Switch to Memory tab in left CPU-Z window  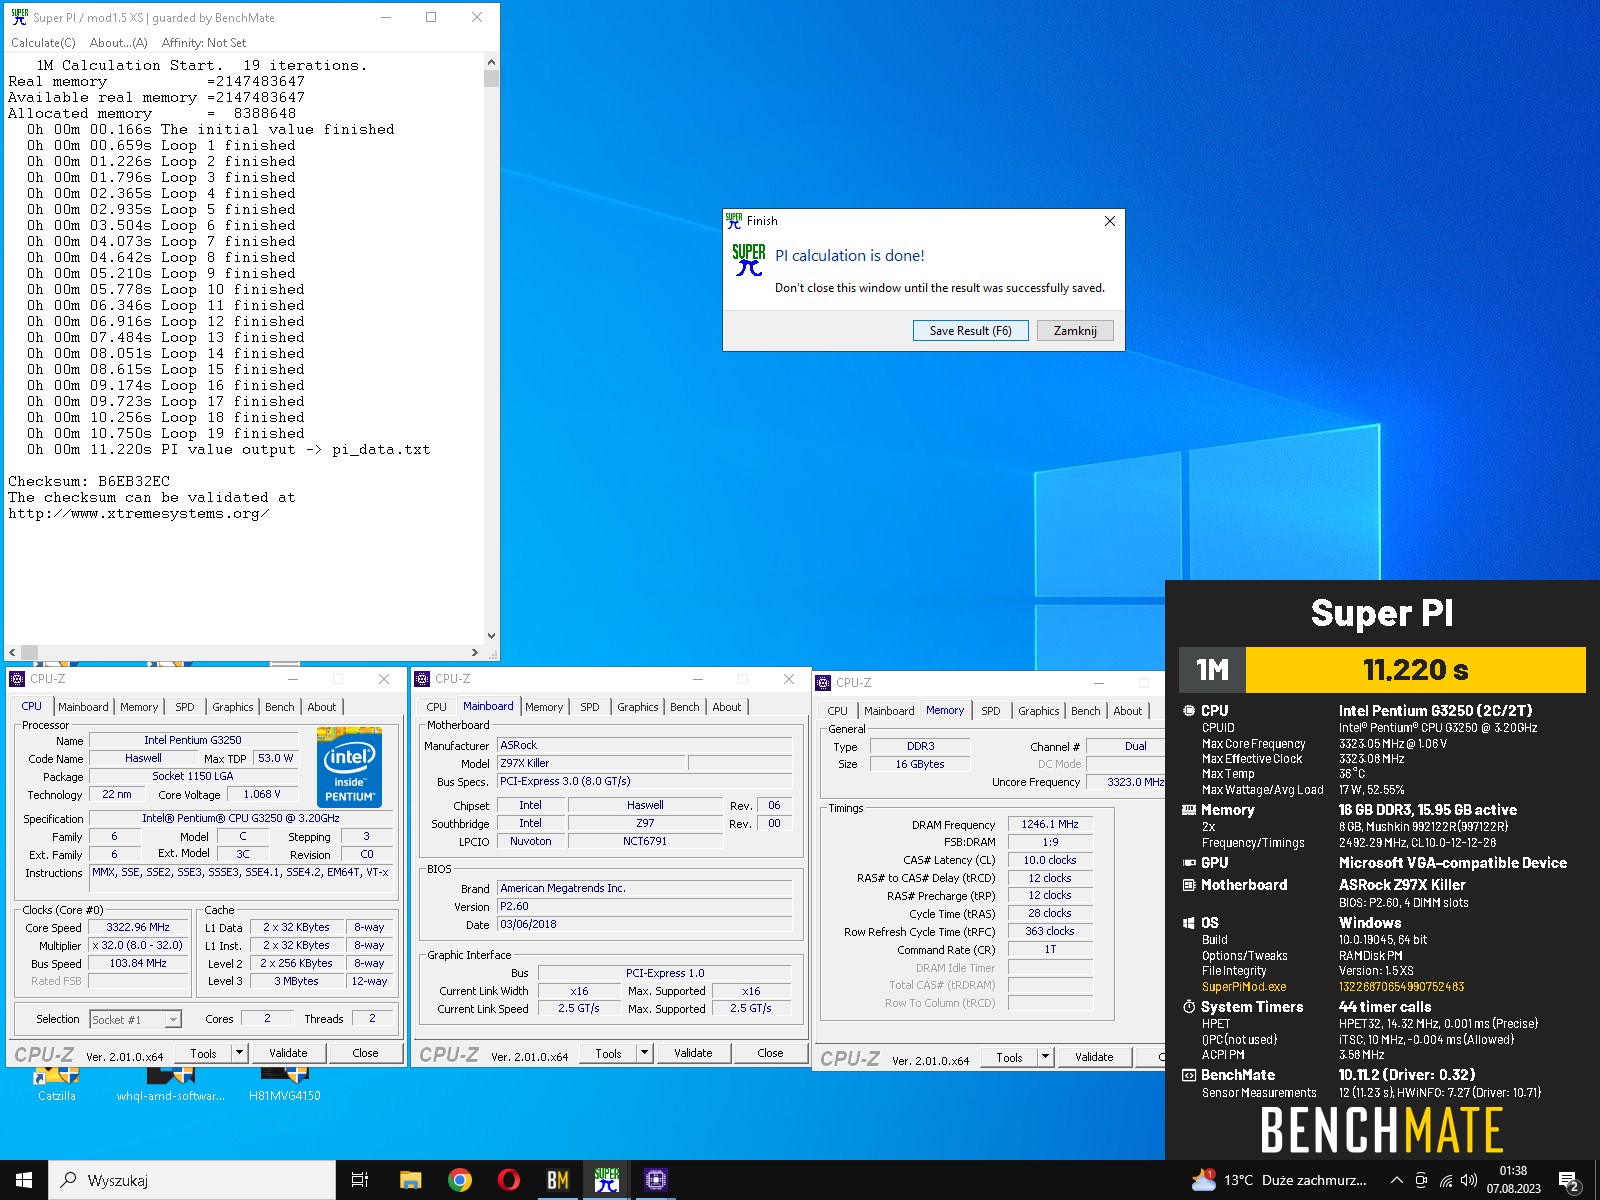[x=139, y=707]
